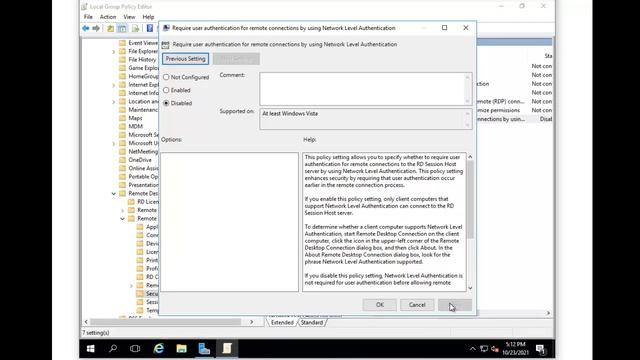The width and height of the screenshot is (640, 360).
Task: Open File Explorer from the taskbar
Action: (x=181, y=349)
